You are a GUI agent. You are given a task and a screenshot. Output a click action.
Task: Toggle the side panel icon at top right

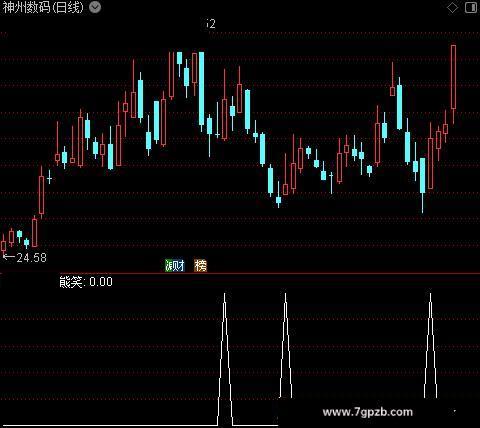(471, 8)
